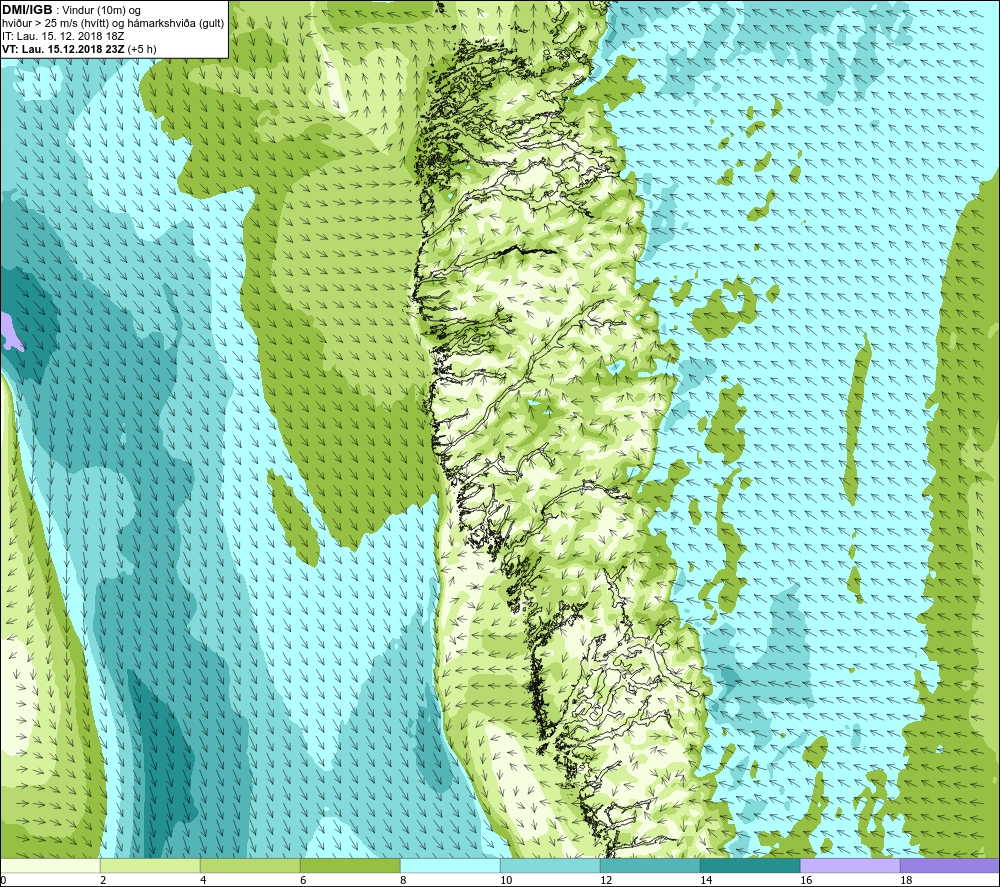Click the scale label '6'
1000x887 pixels.
(304, 880)
